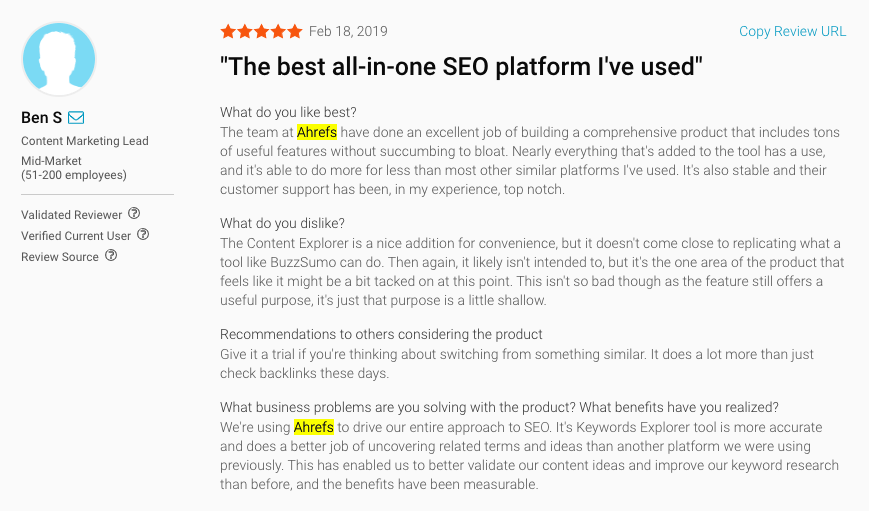
Task: Click the envelope icon beside Ben S
Action: tap(76, 118)
